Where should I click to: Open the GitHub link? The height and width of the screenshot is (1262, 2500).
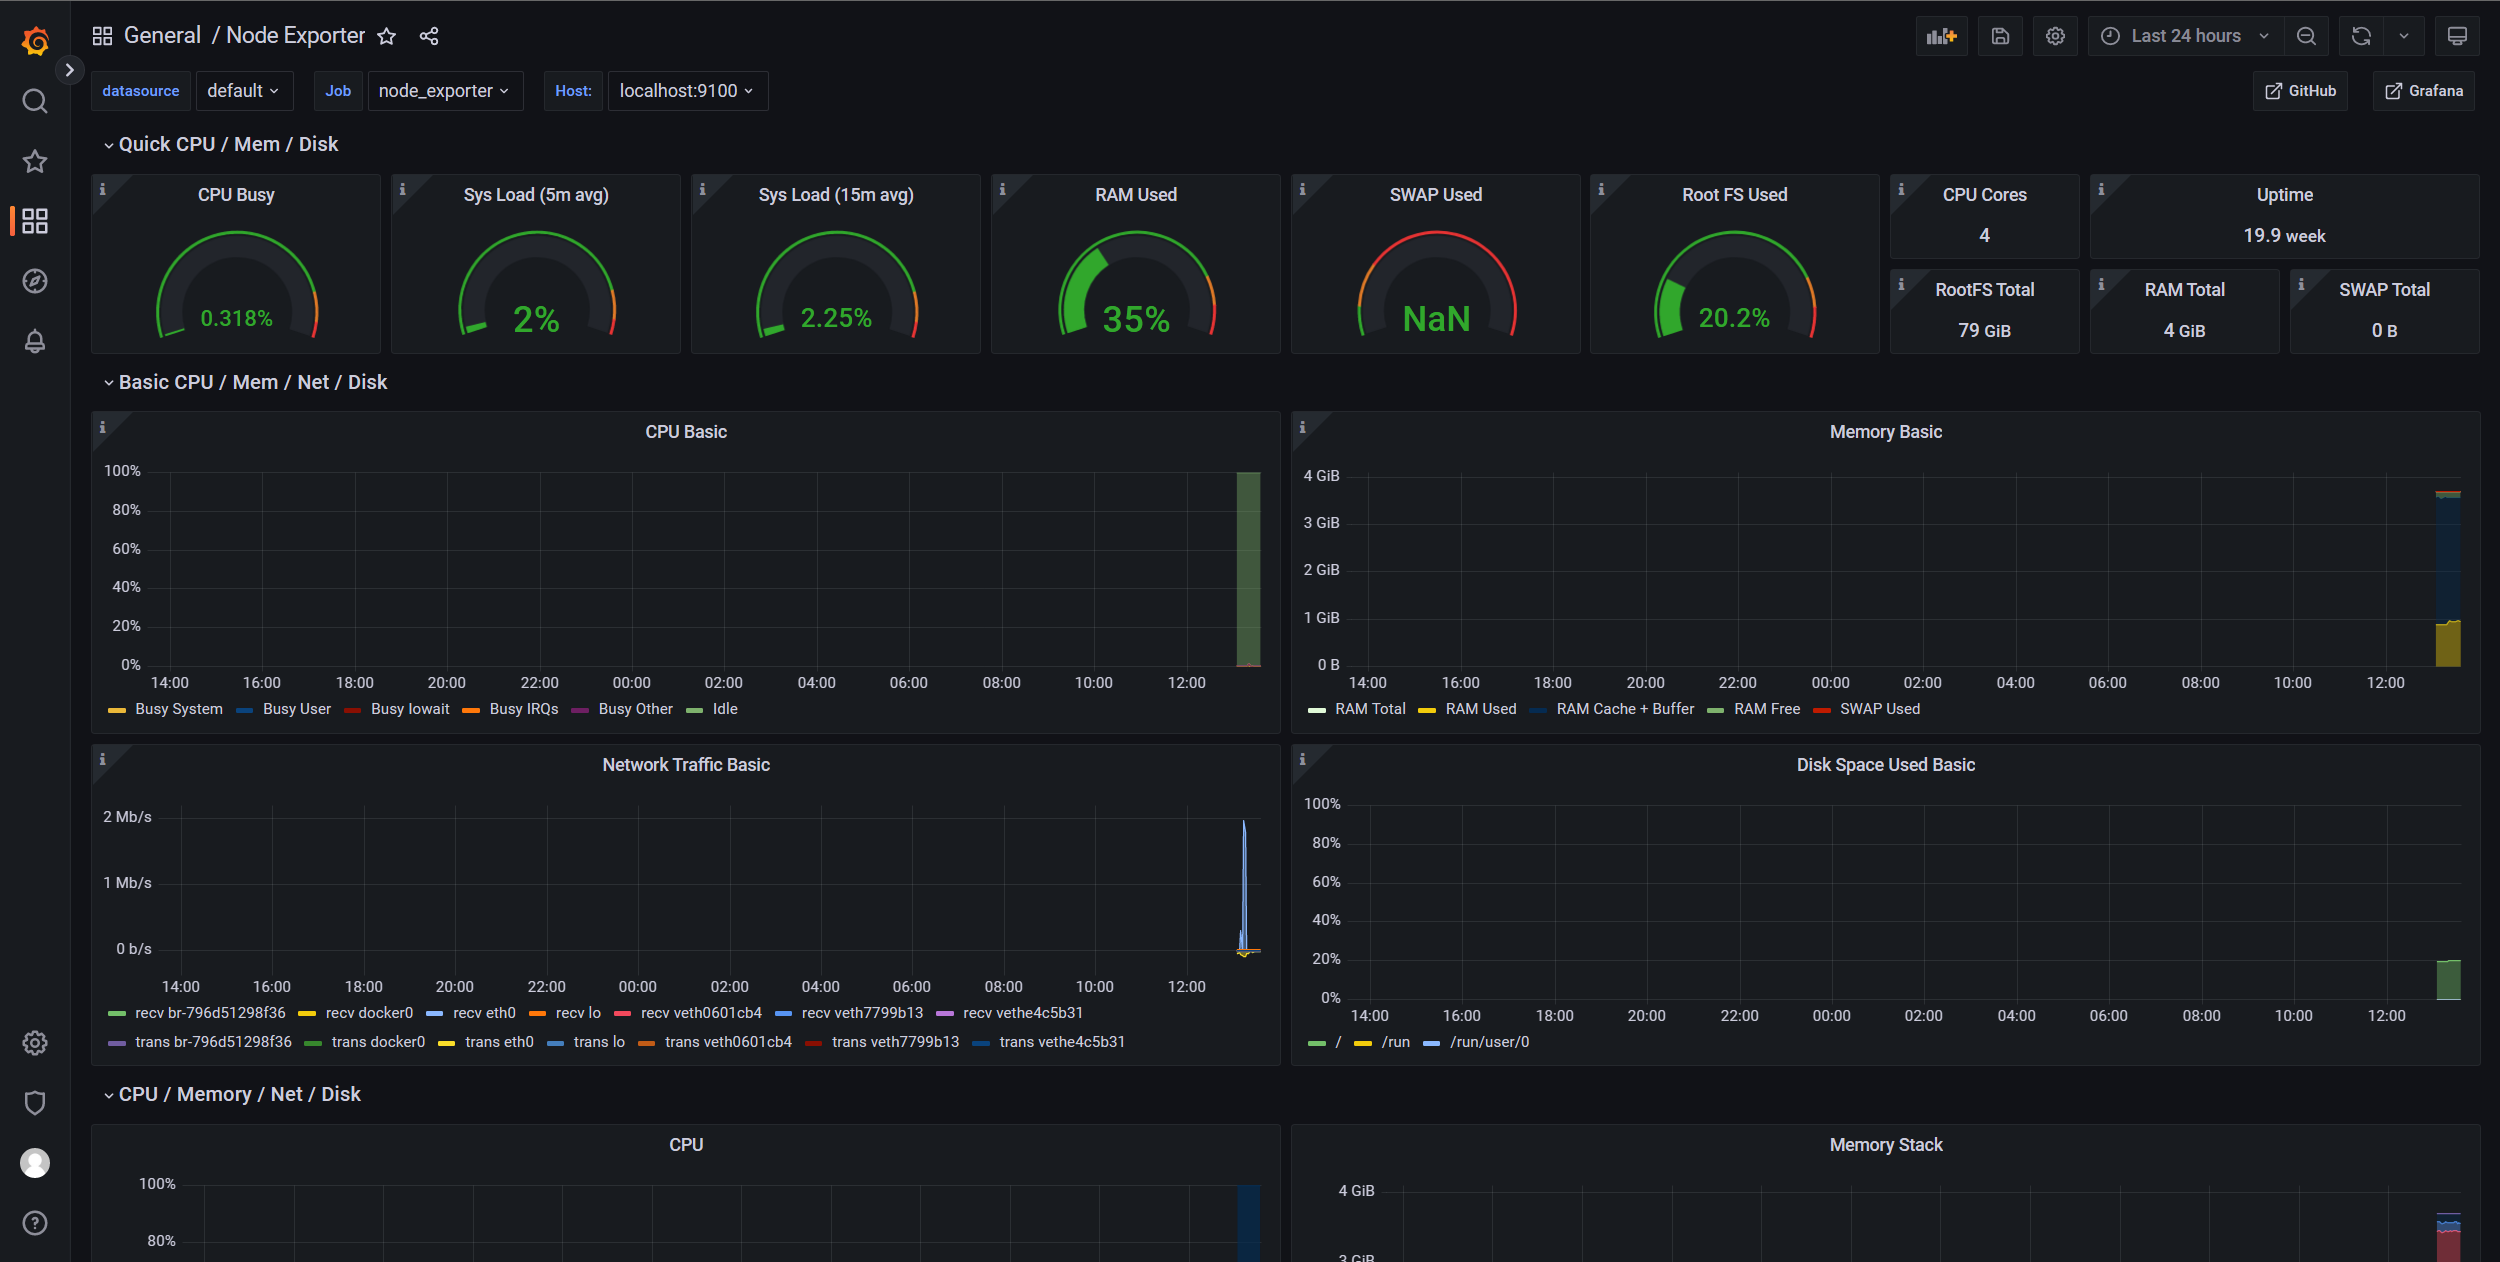click(x=2300, y=91)
